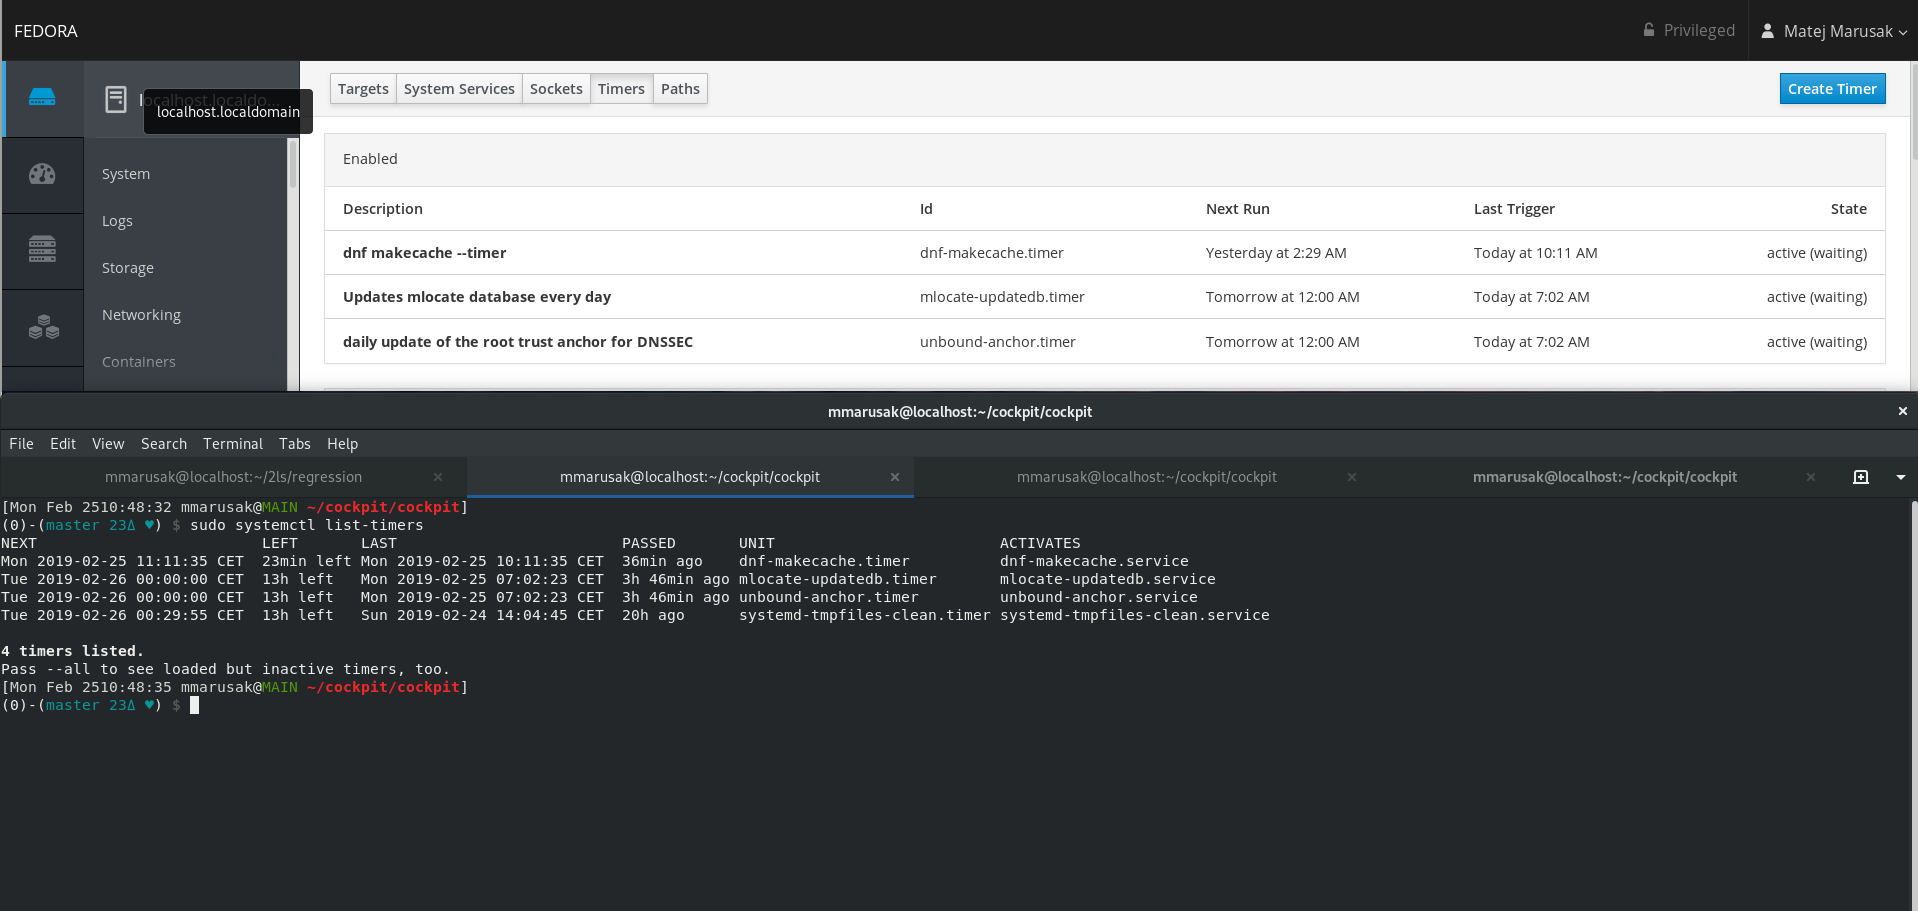1918x911 pixels.
Task: Close the 2ls/regression terminal tab
Action: click(438, 477)
